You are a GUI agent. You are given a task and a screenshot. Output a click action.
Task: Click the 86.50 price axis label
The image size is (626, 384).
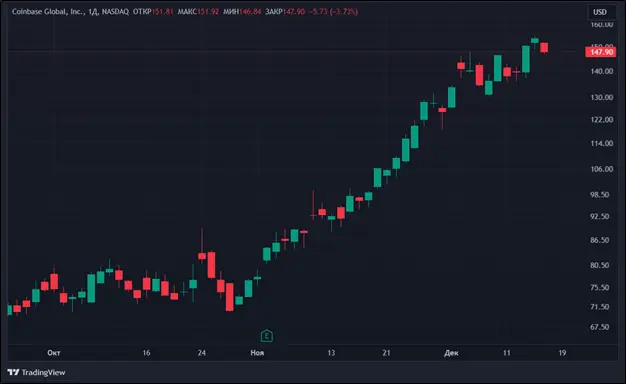tap(600, 240)
